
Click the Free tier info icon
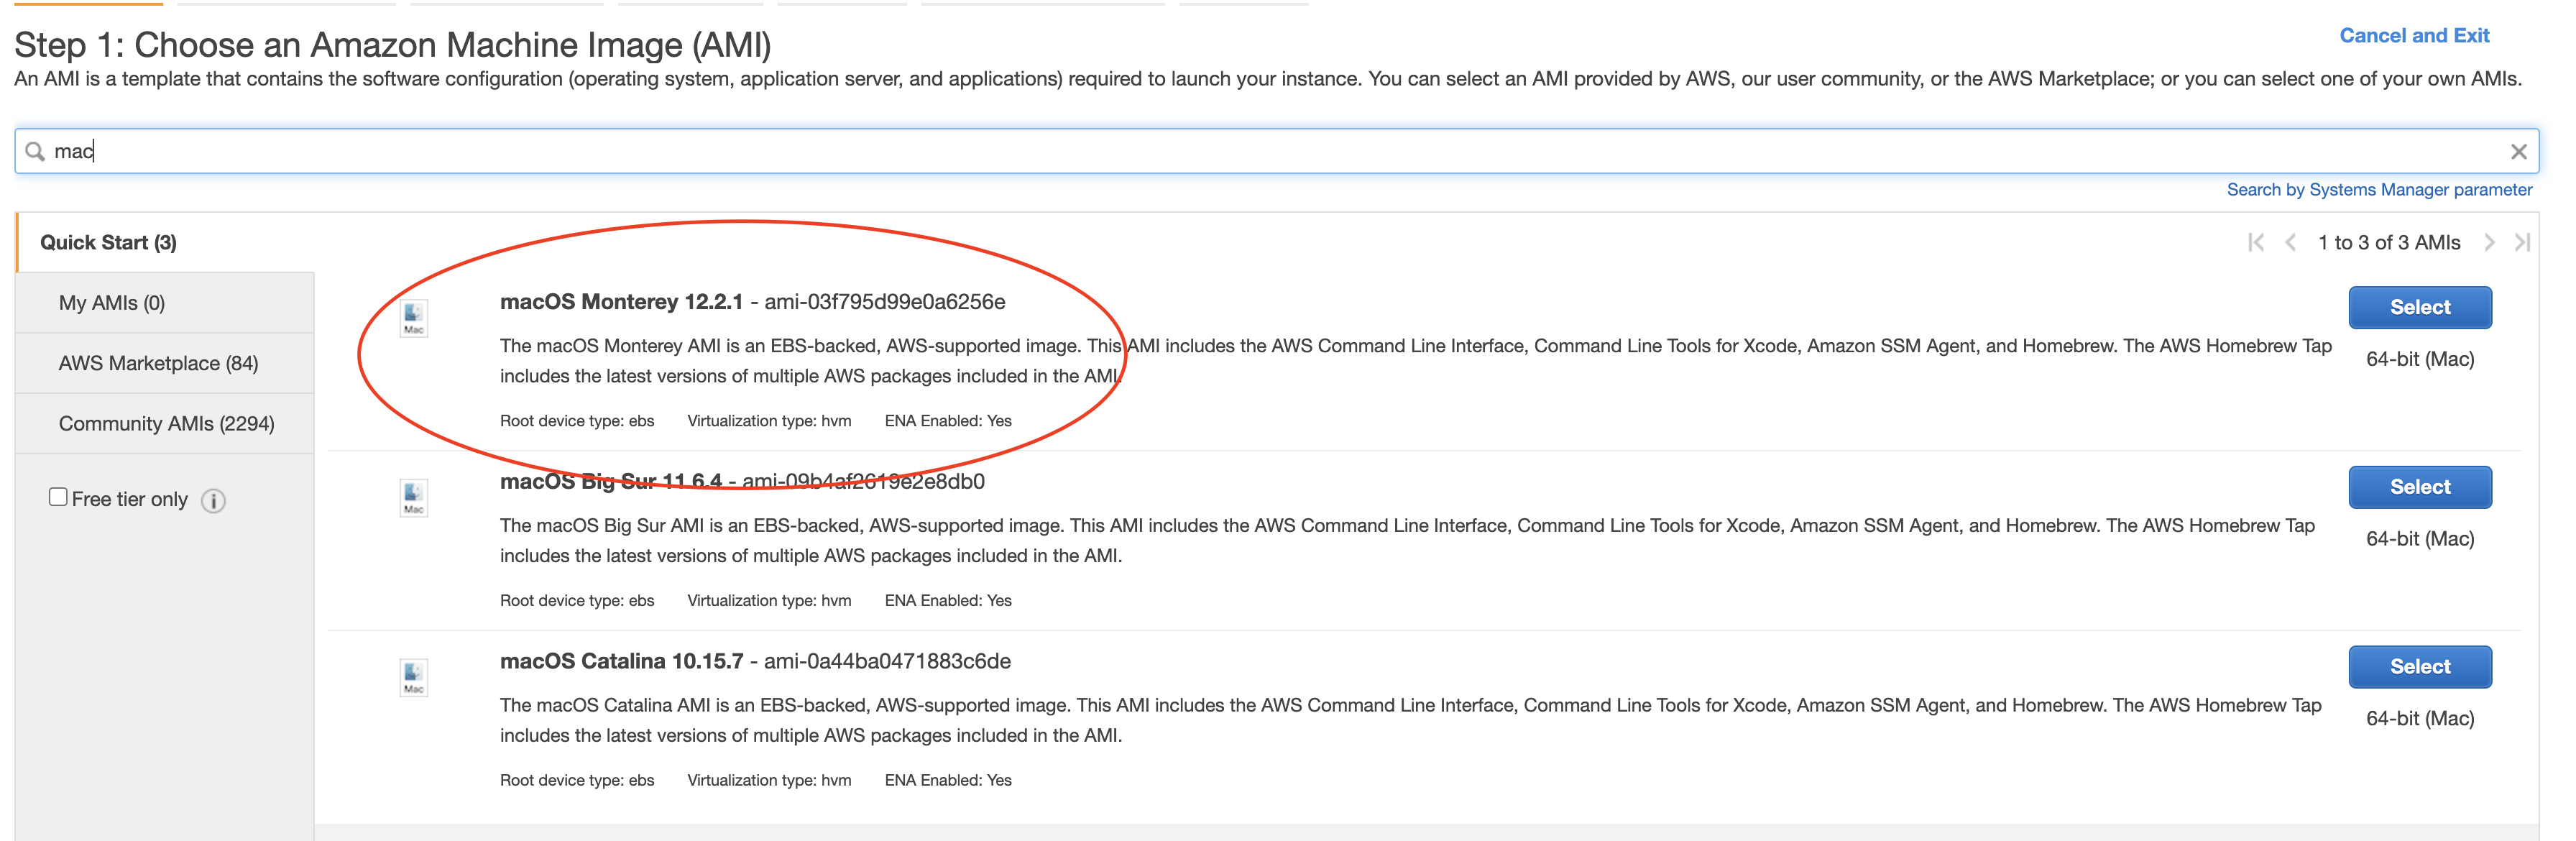click(213, 500)
